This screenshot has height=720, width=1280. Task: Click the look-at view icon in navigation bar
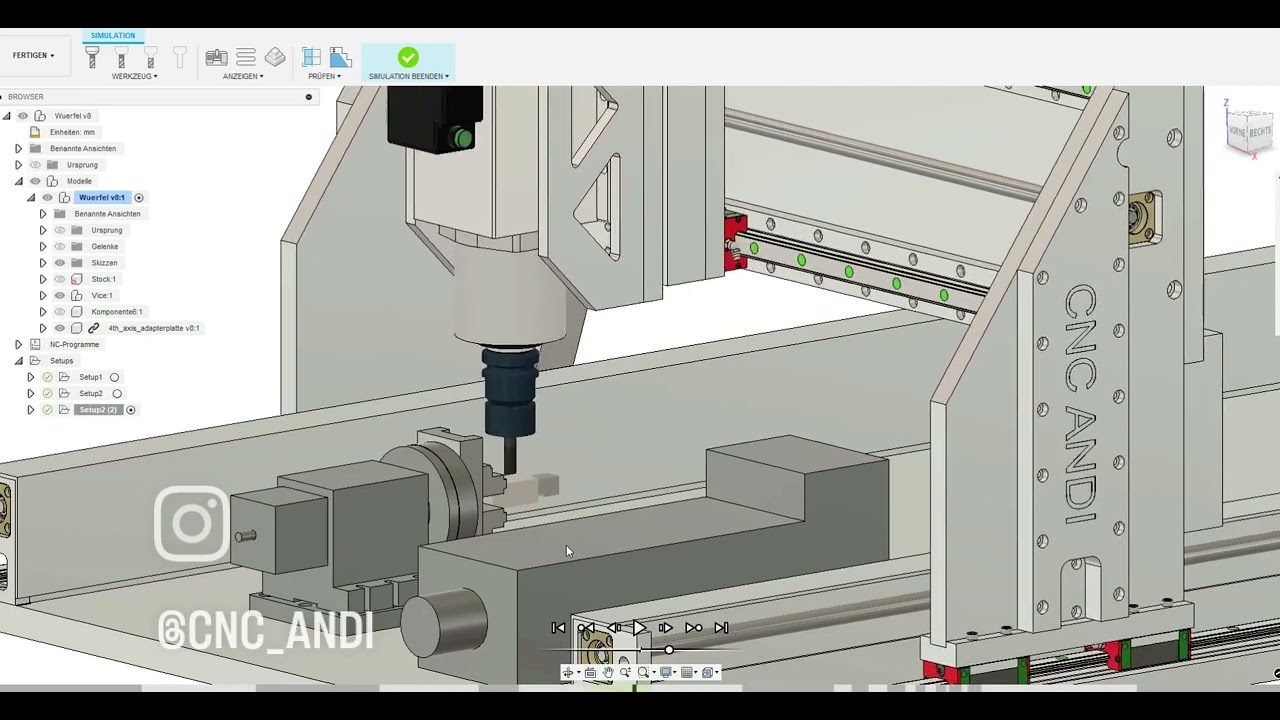coord(590,673)
